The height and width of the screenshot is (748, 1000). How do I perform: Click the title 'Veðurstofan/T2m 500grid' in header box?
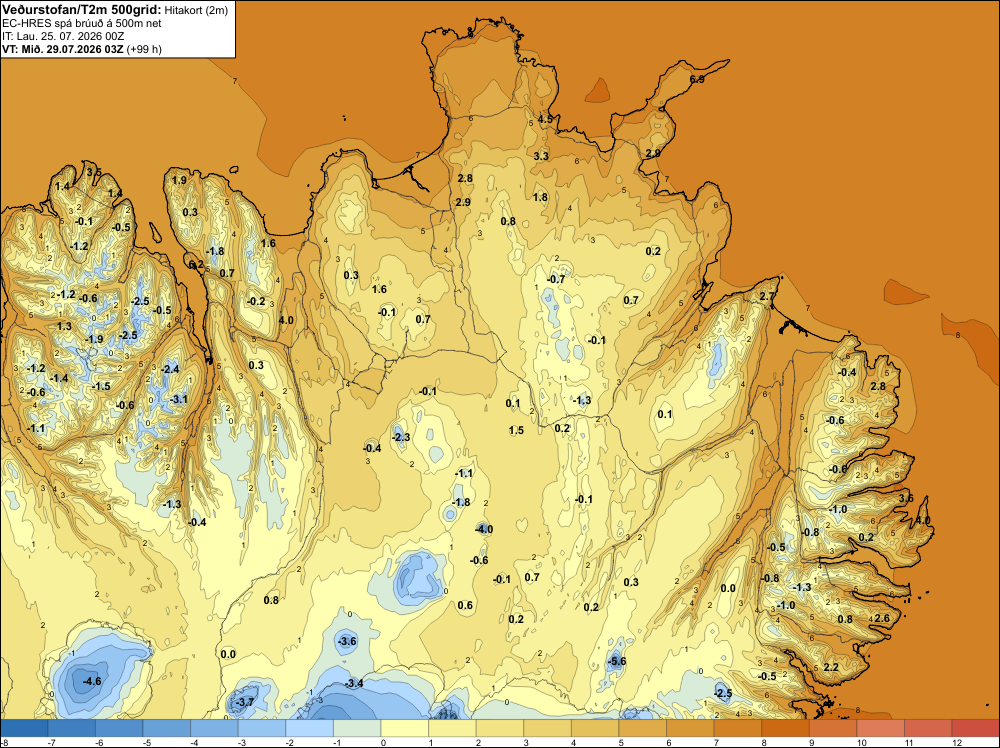tap(82, 10)
